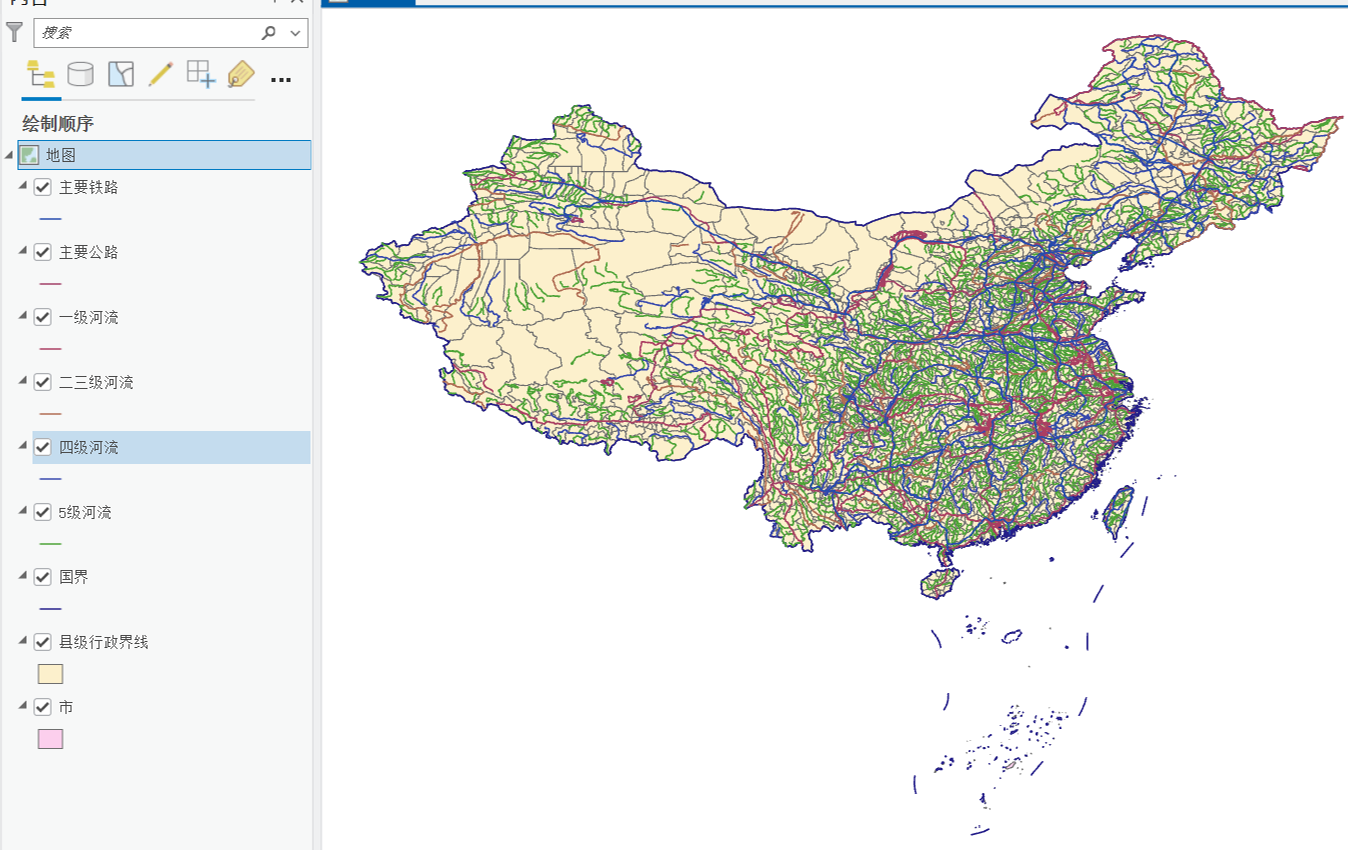This screenshot has height=850, width=1349.
Task: Collapse the 四级河流 layer expander
Action: (x=23, y=446)
